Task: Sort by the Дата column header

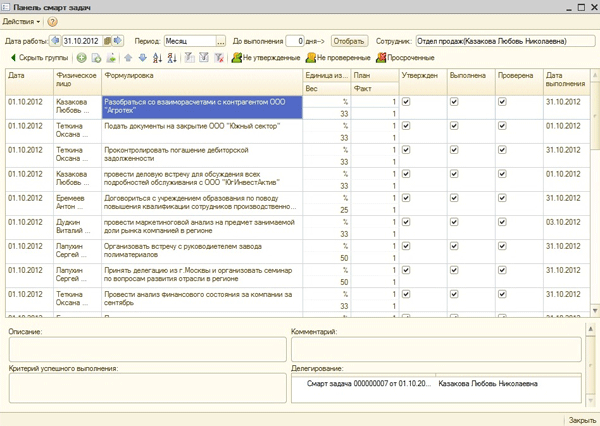Action: (29, 82)
